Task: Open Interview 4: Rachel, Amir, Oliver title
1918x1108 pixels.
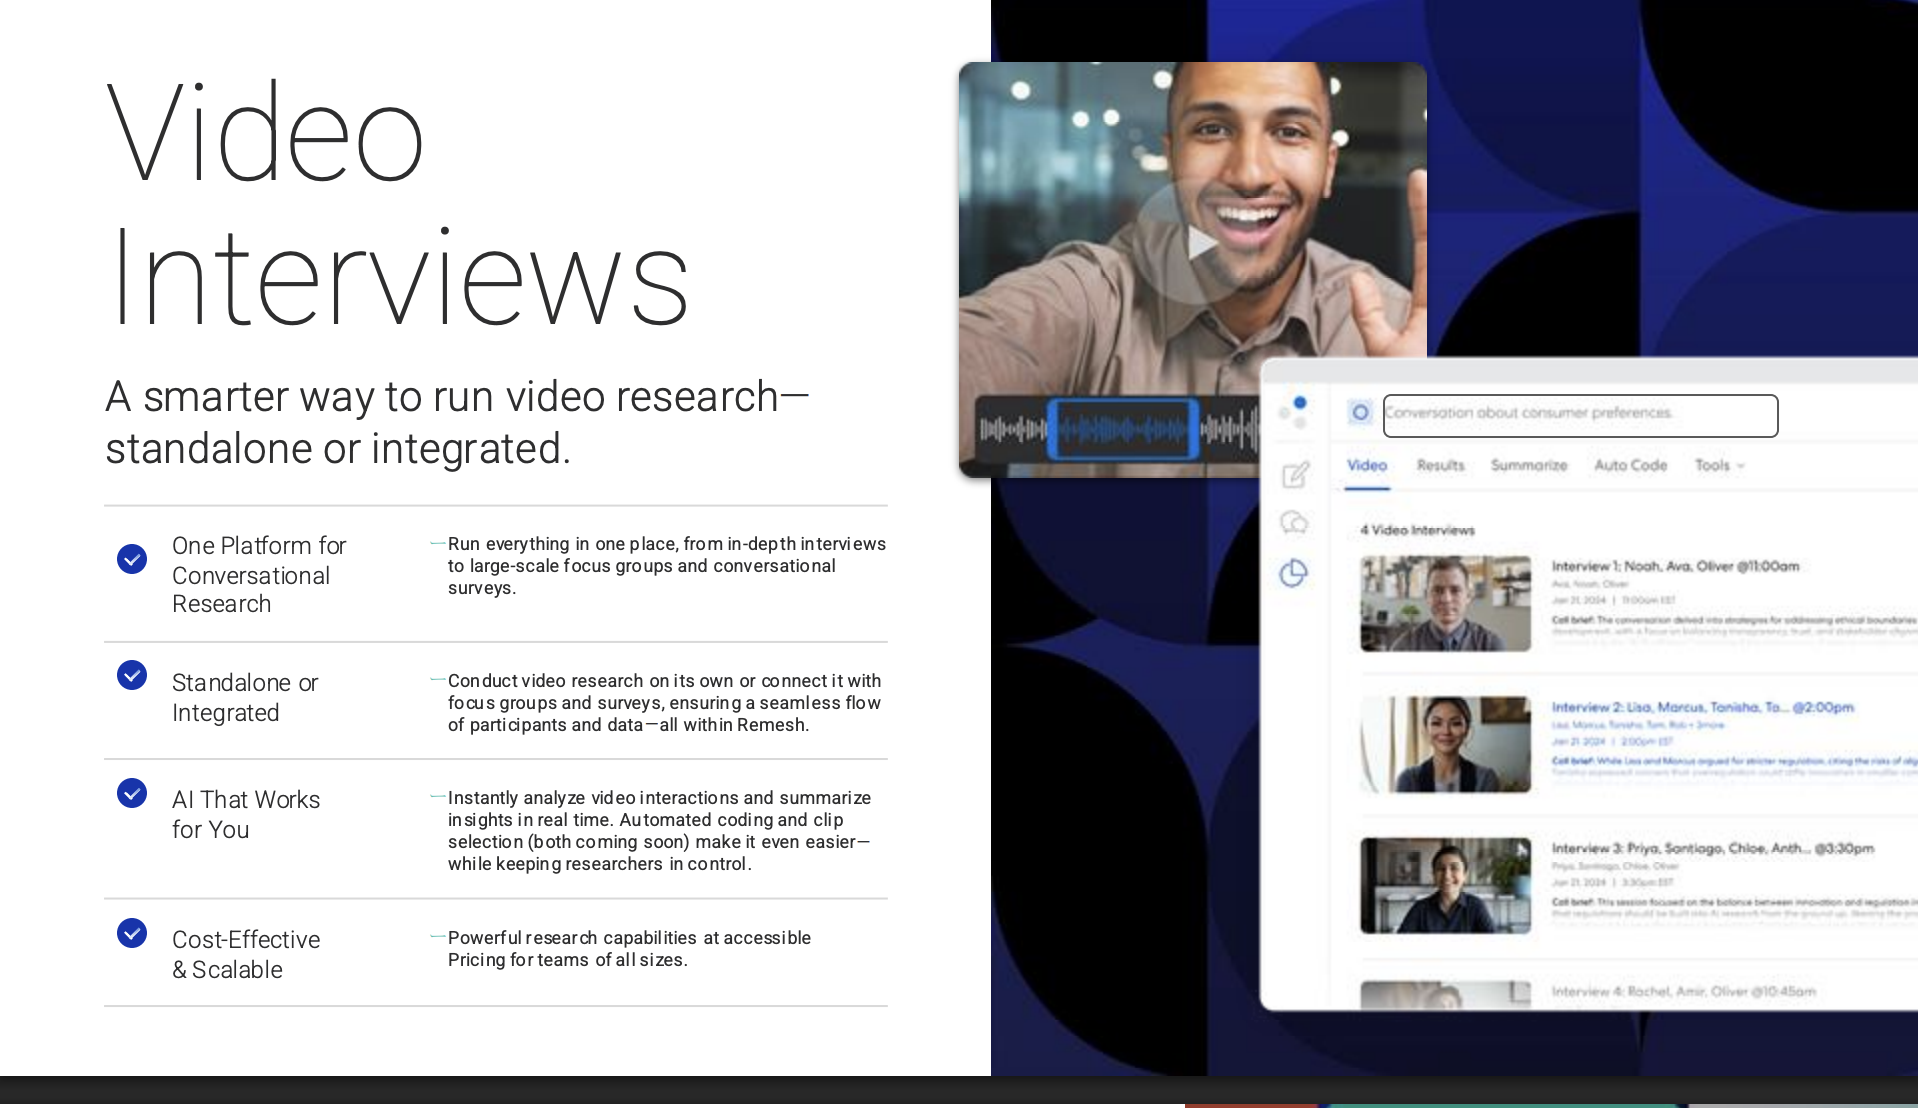Action: 1683,991
